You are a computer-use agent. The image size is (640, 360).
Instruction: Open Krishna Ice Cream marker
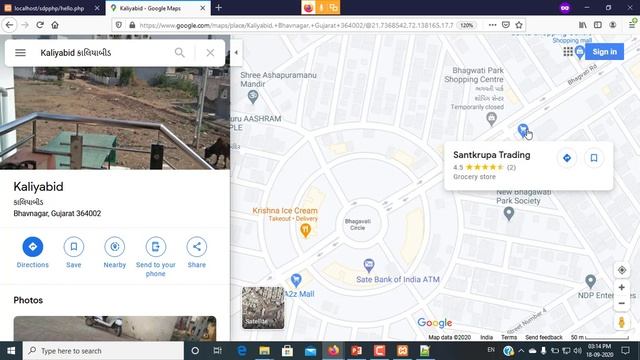(x=305, y=231)
